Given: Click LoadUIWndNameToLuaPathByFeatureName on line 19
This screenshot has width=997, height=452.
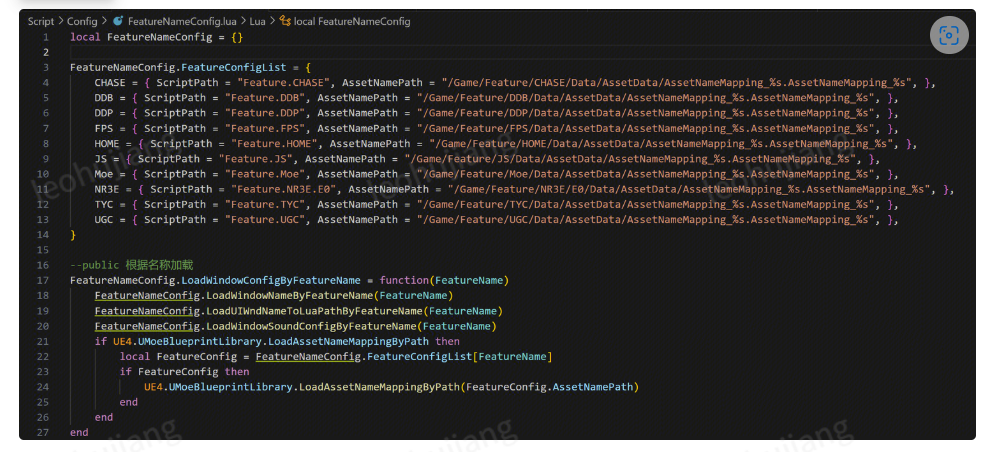Looking at the screenshot, I should tap(315, 311).
